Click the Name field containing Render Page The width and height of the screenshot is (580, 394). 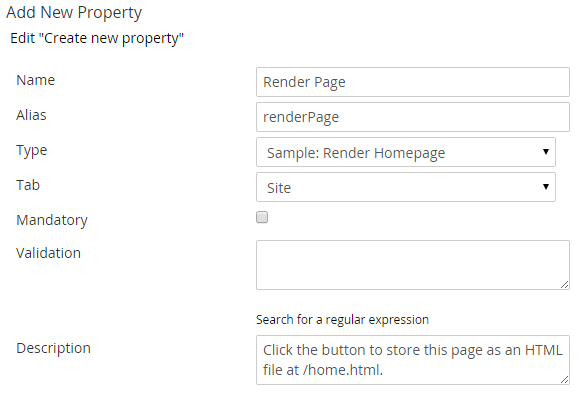[413, 82]
